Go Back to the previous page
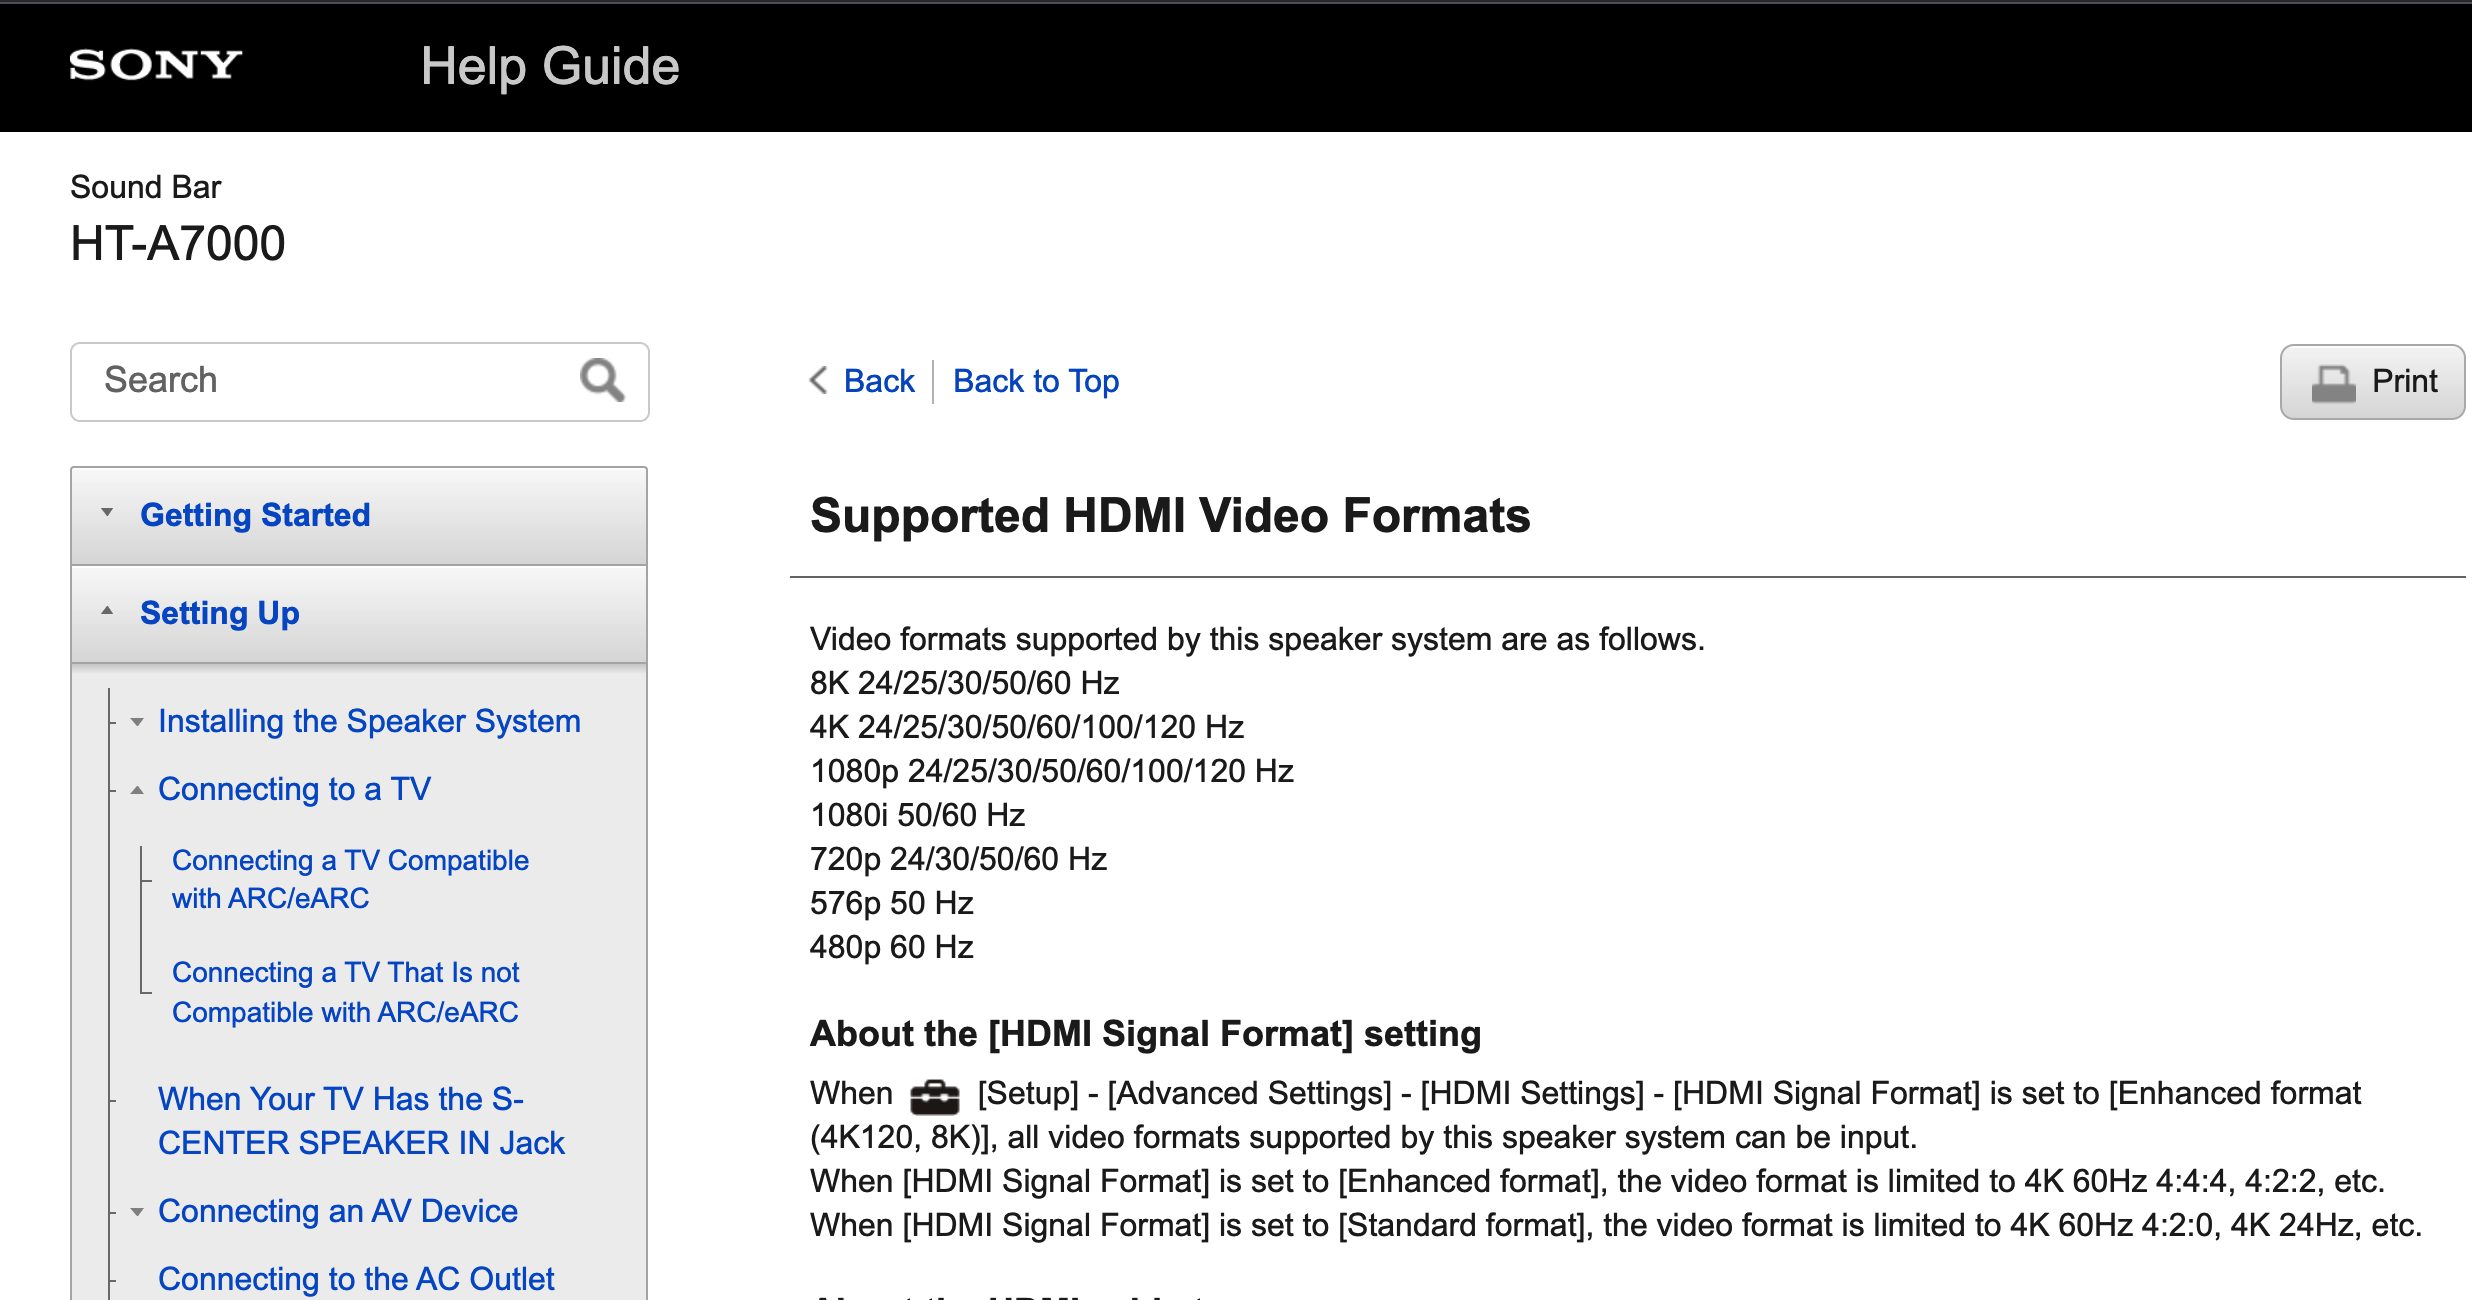Viewport: 2472px width, 1300px height. (879, 381)
